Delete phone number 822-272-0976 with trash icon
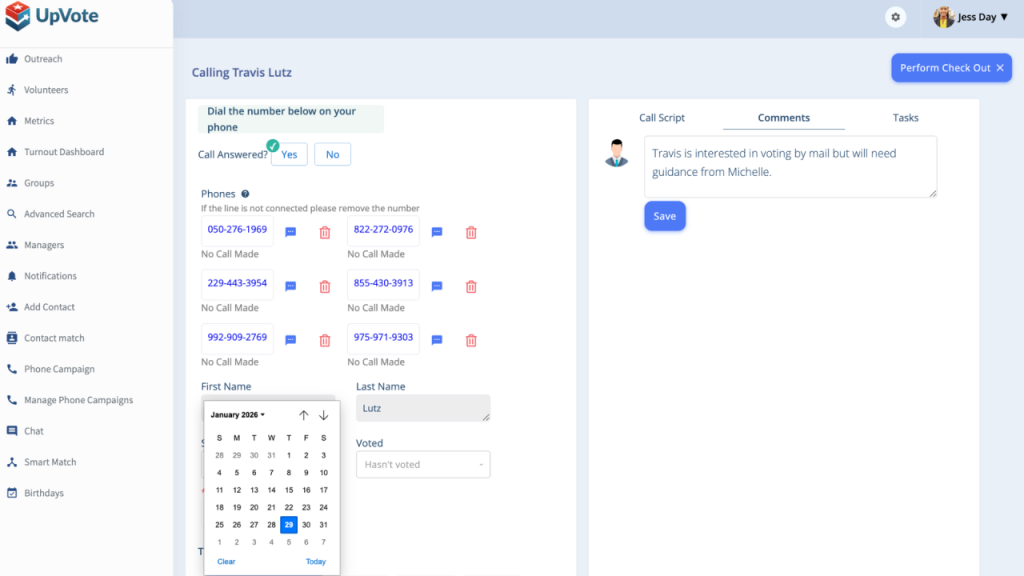Screen dimensions: 1024x576 tap(471, 232)
